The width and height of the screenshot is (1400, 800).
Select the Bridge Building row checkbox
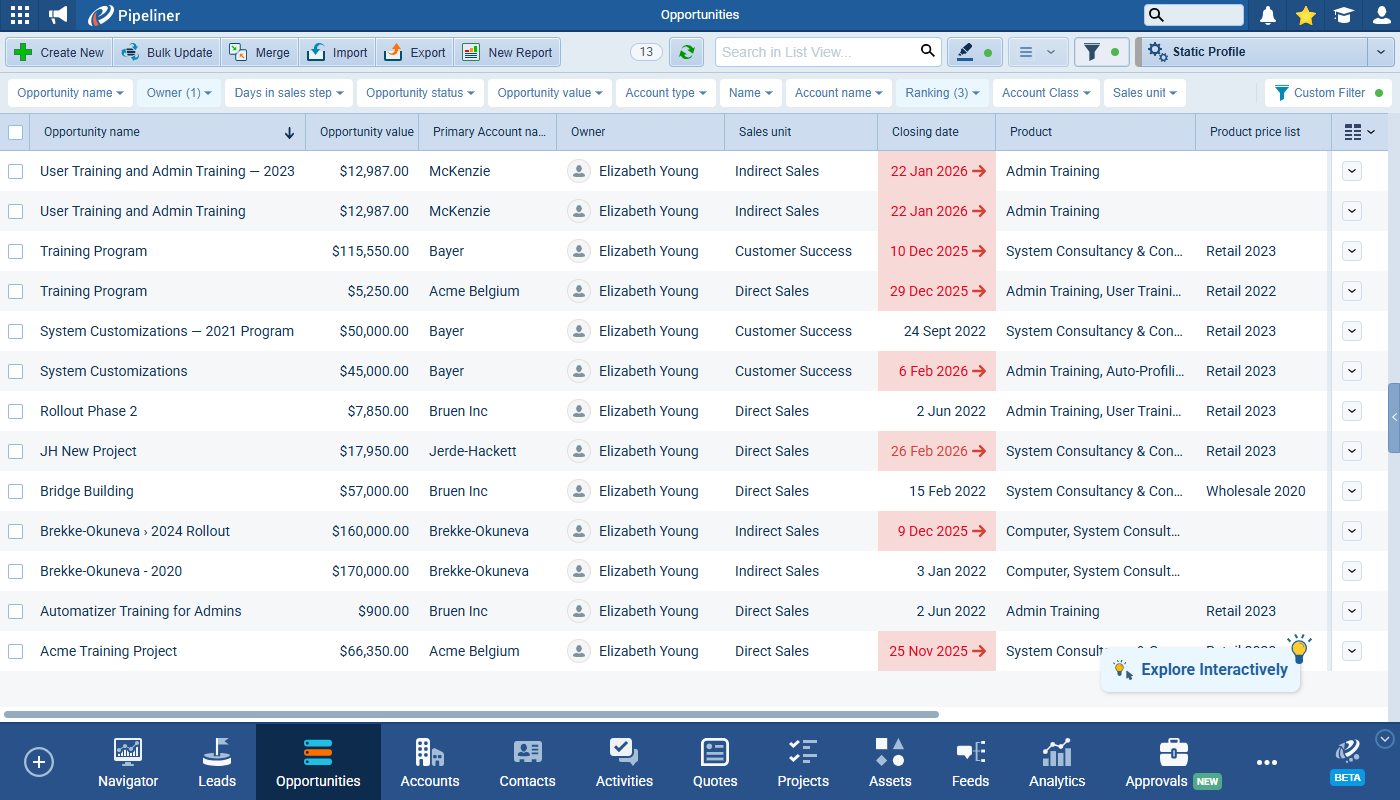tap(16, 491)
